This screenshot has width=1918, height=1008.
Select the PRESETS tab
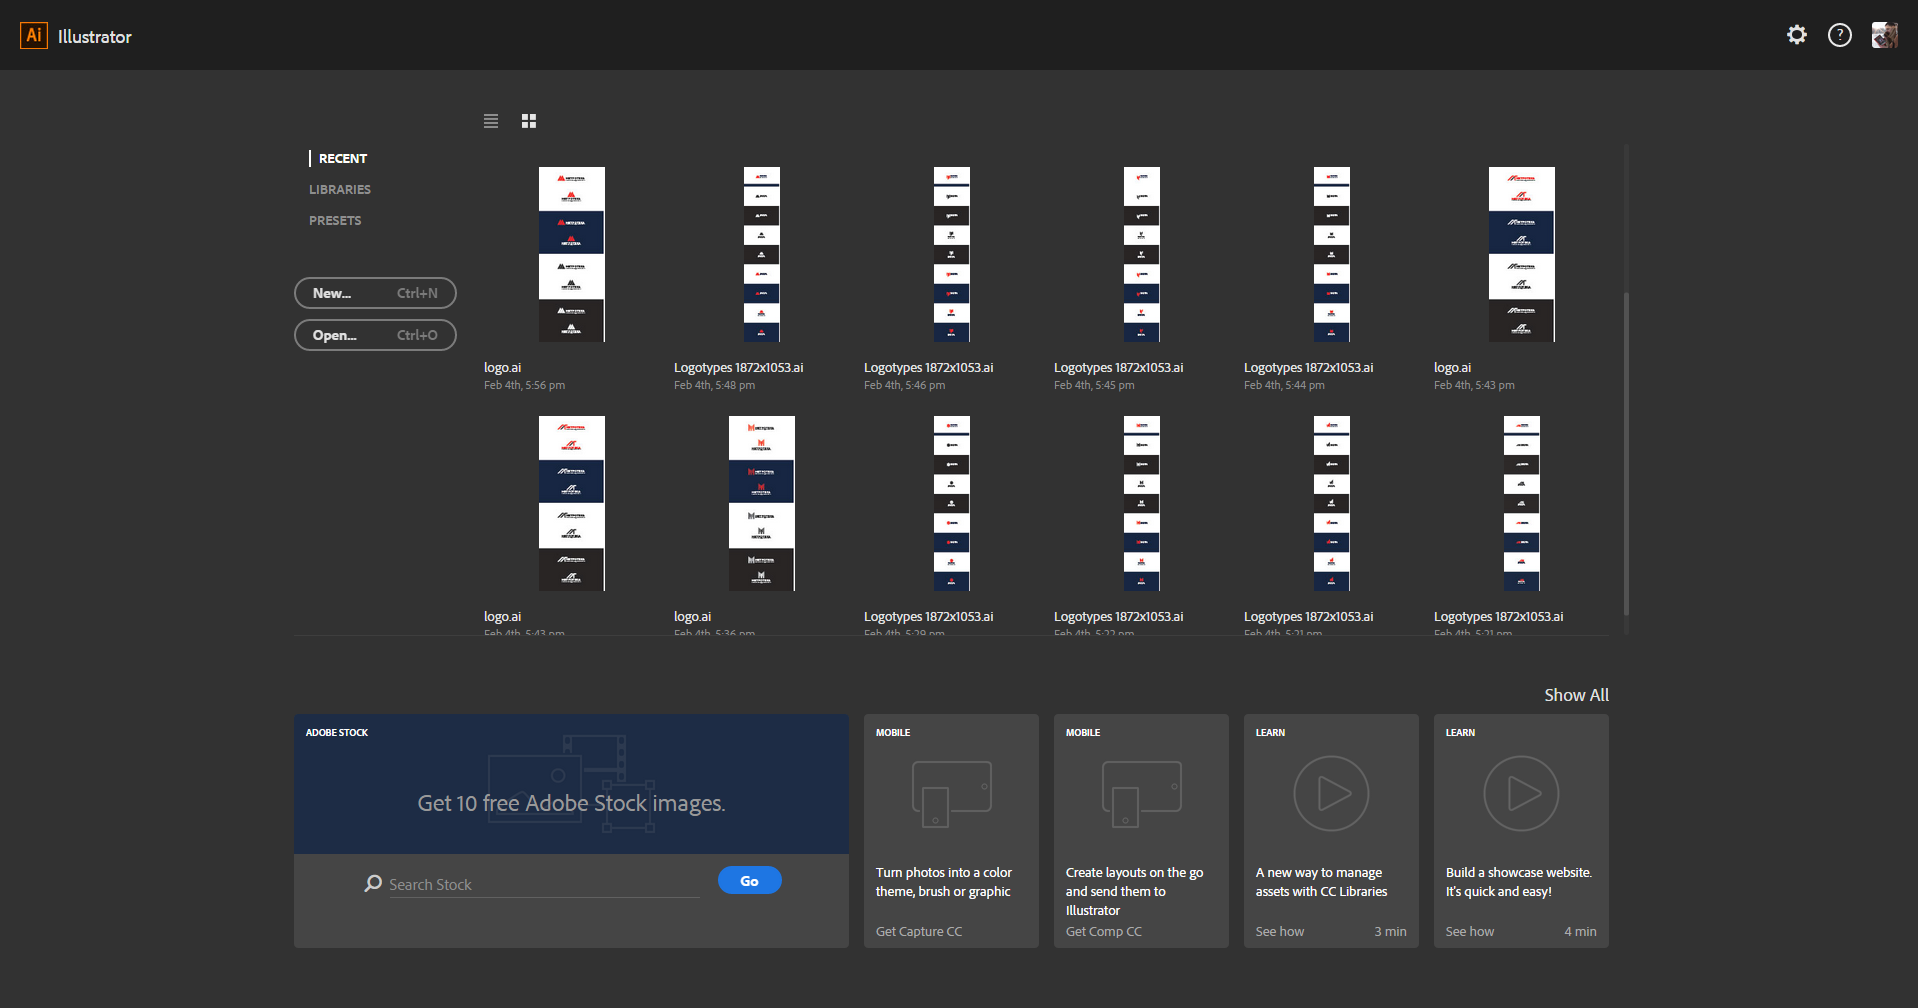pyautogui.click(x=335, y=220)
